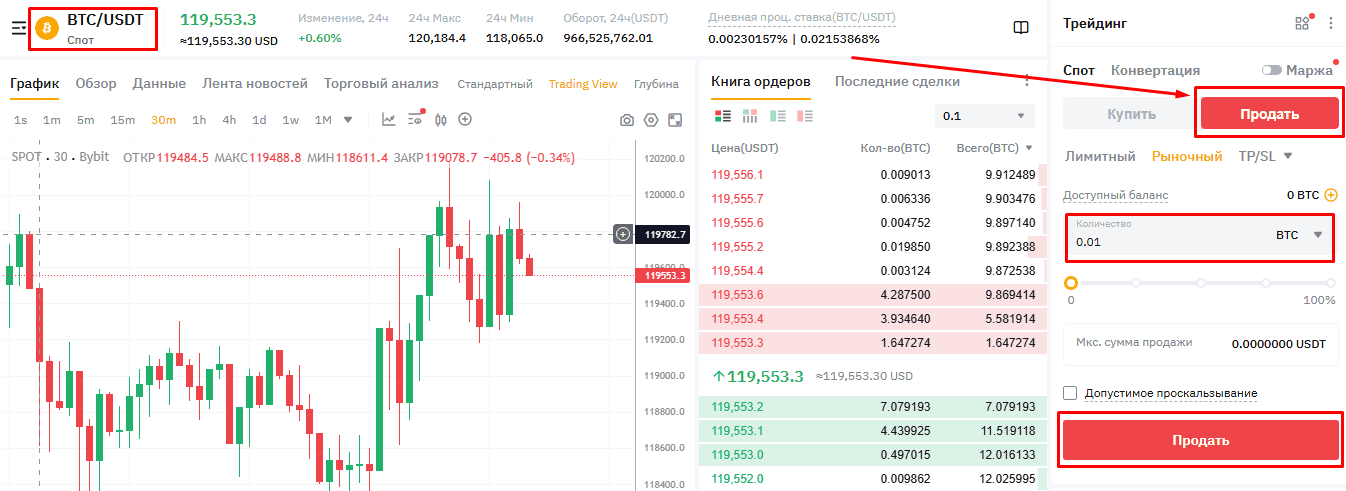1346x491 pixels.
Task: Click ask price 119,556.1 in order book
Action: coord(737,174)
